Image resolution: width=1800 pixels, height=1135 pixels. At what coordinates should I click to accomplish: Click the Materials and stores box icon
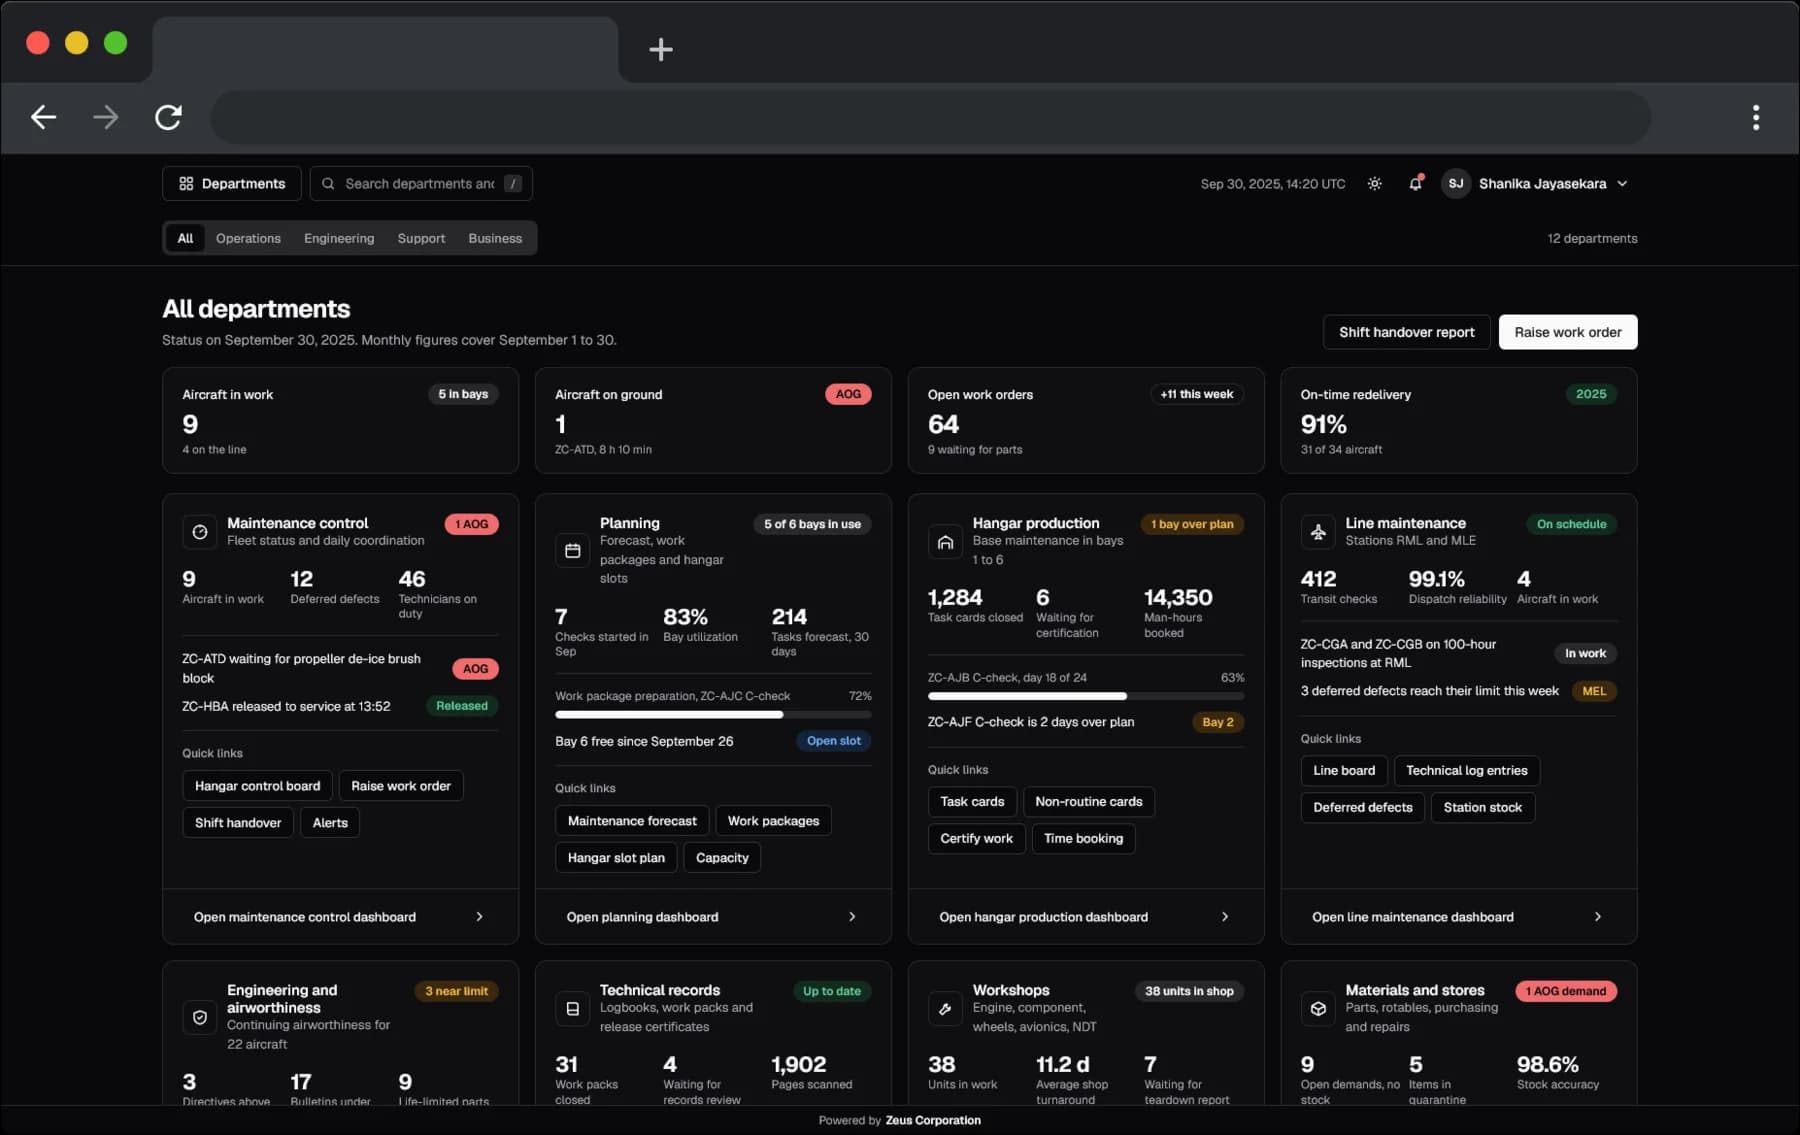tap(1318, 1009)
